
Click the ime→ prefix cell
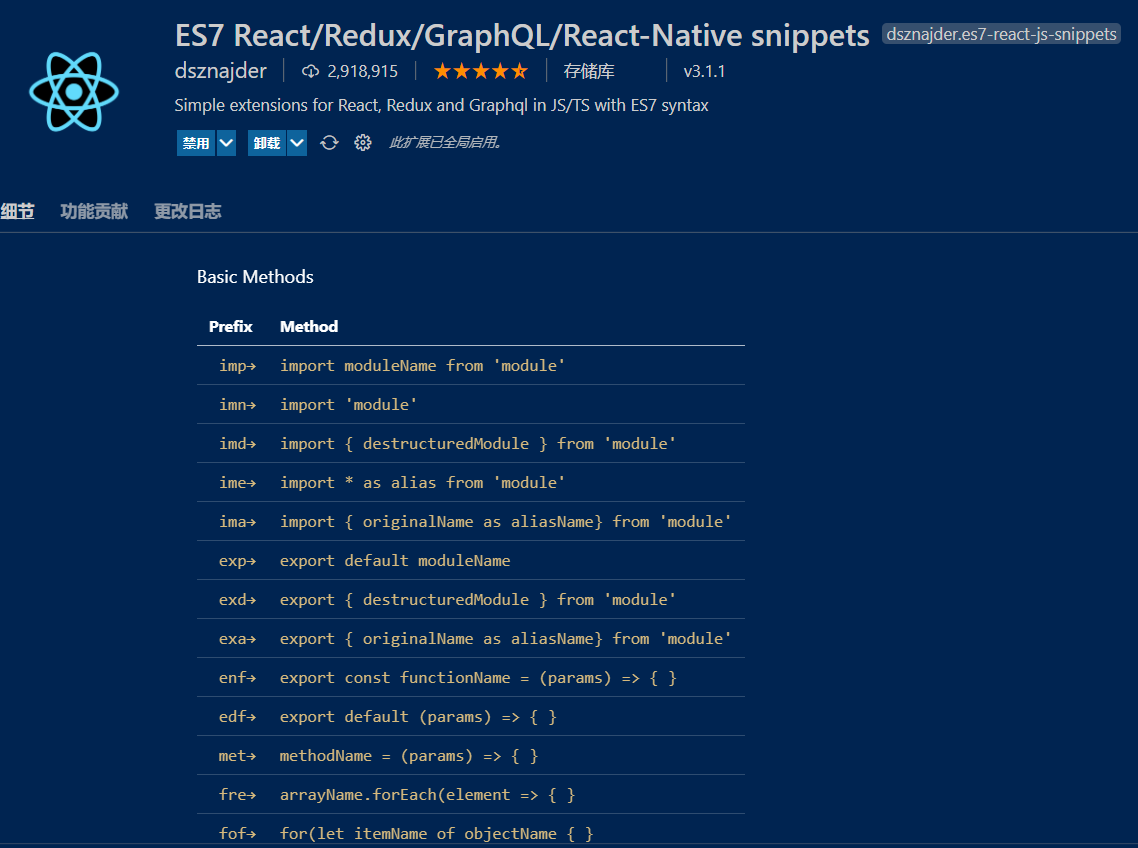pyautogui.click(x=238, y=483)
